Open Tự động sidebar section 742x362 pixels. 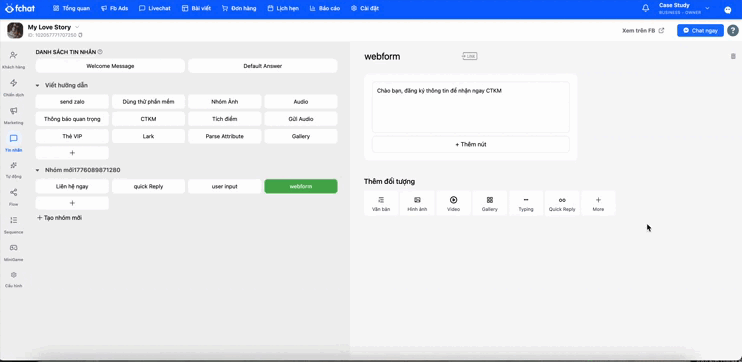pos(14,169)
